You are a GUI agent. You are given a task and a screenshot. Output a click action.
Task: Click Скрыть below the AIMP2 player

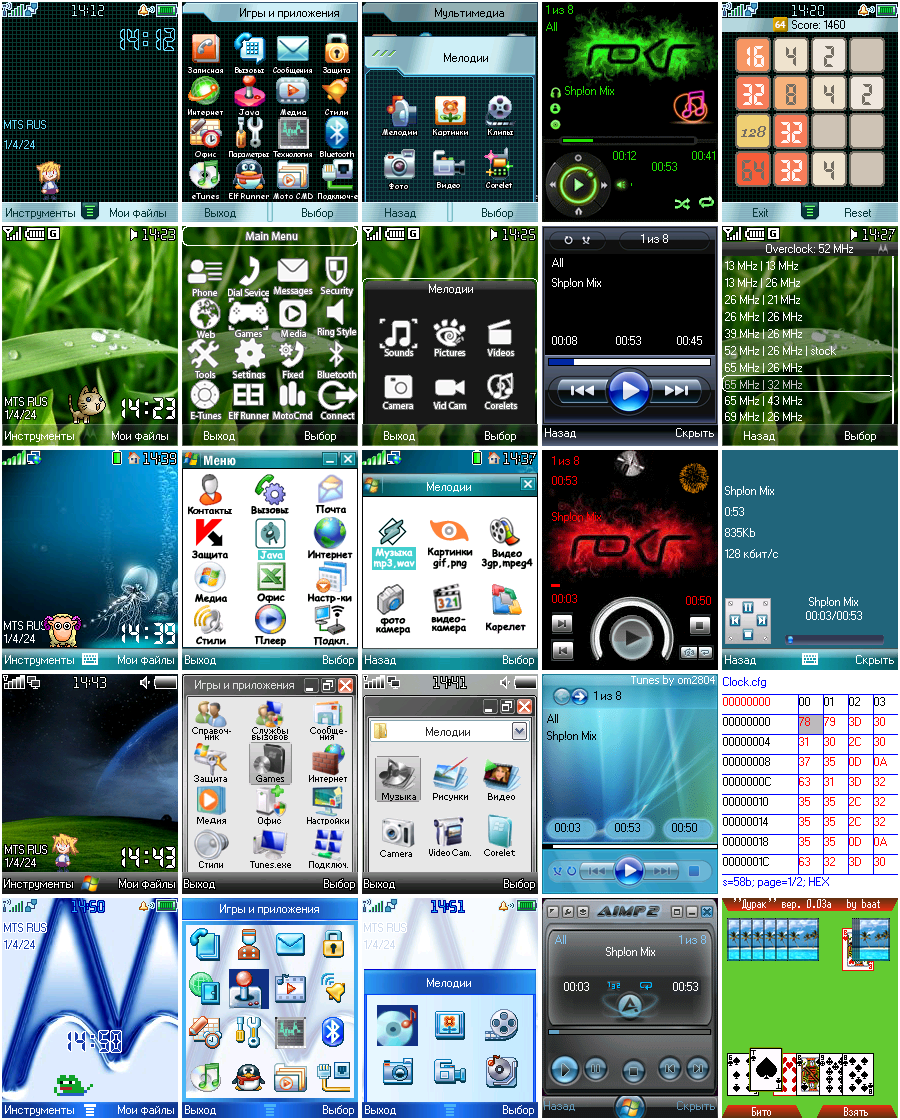[694, 1106]
